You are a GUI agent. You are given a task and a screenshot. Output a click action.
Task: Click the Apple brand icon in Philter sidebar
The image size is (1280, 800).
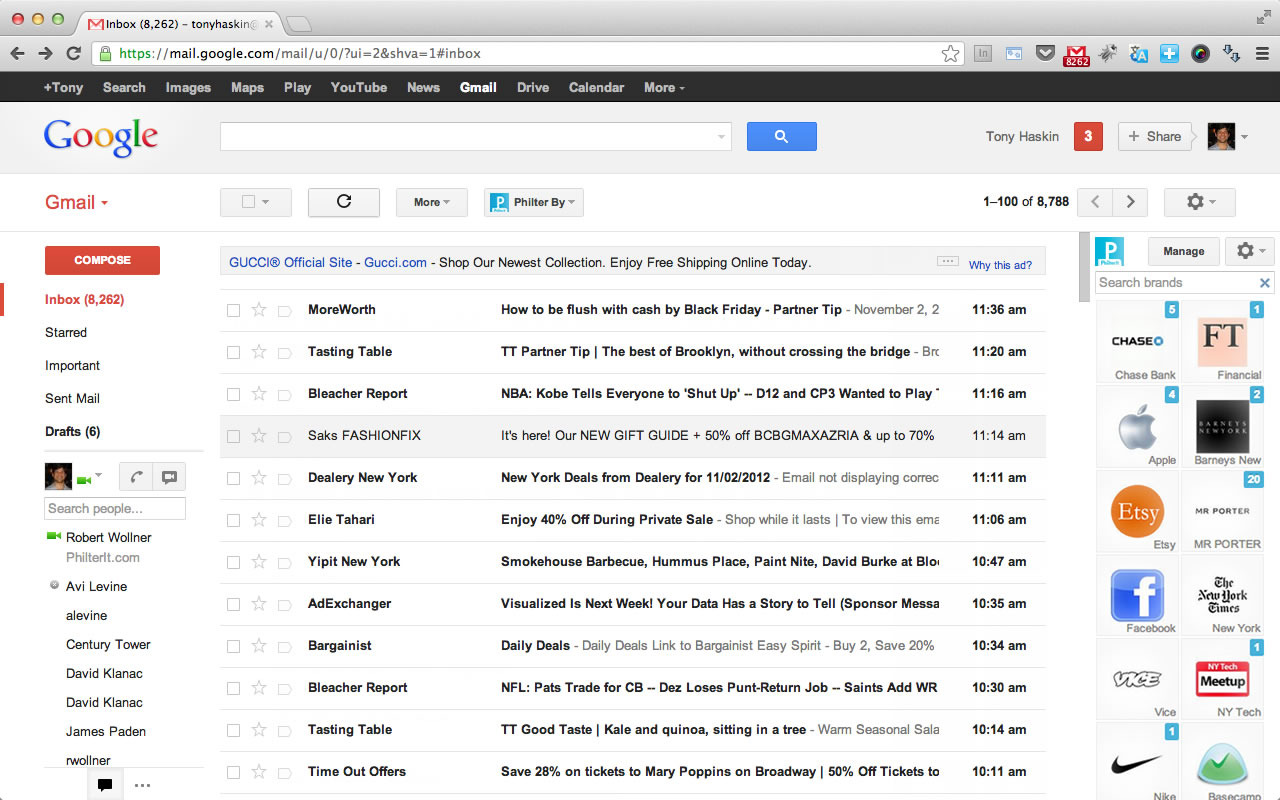tap(1138, 427)
